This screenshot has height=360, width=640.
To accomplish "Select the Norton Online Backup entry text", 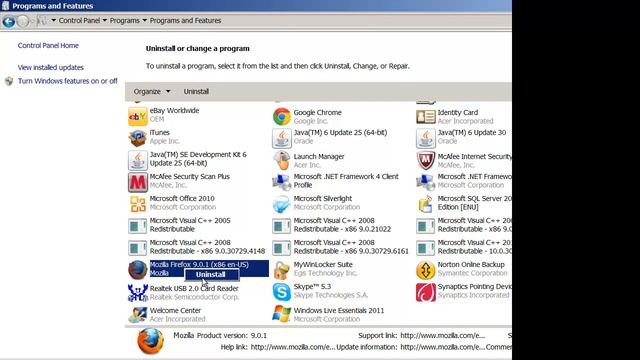I will pos(473,269).
